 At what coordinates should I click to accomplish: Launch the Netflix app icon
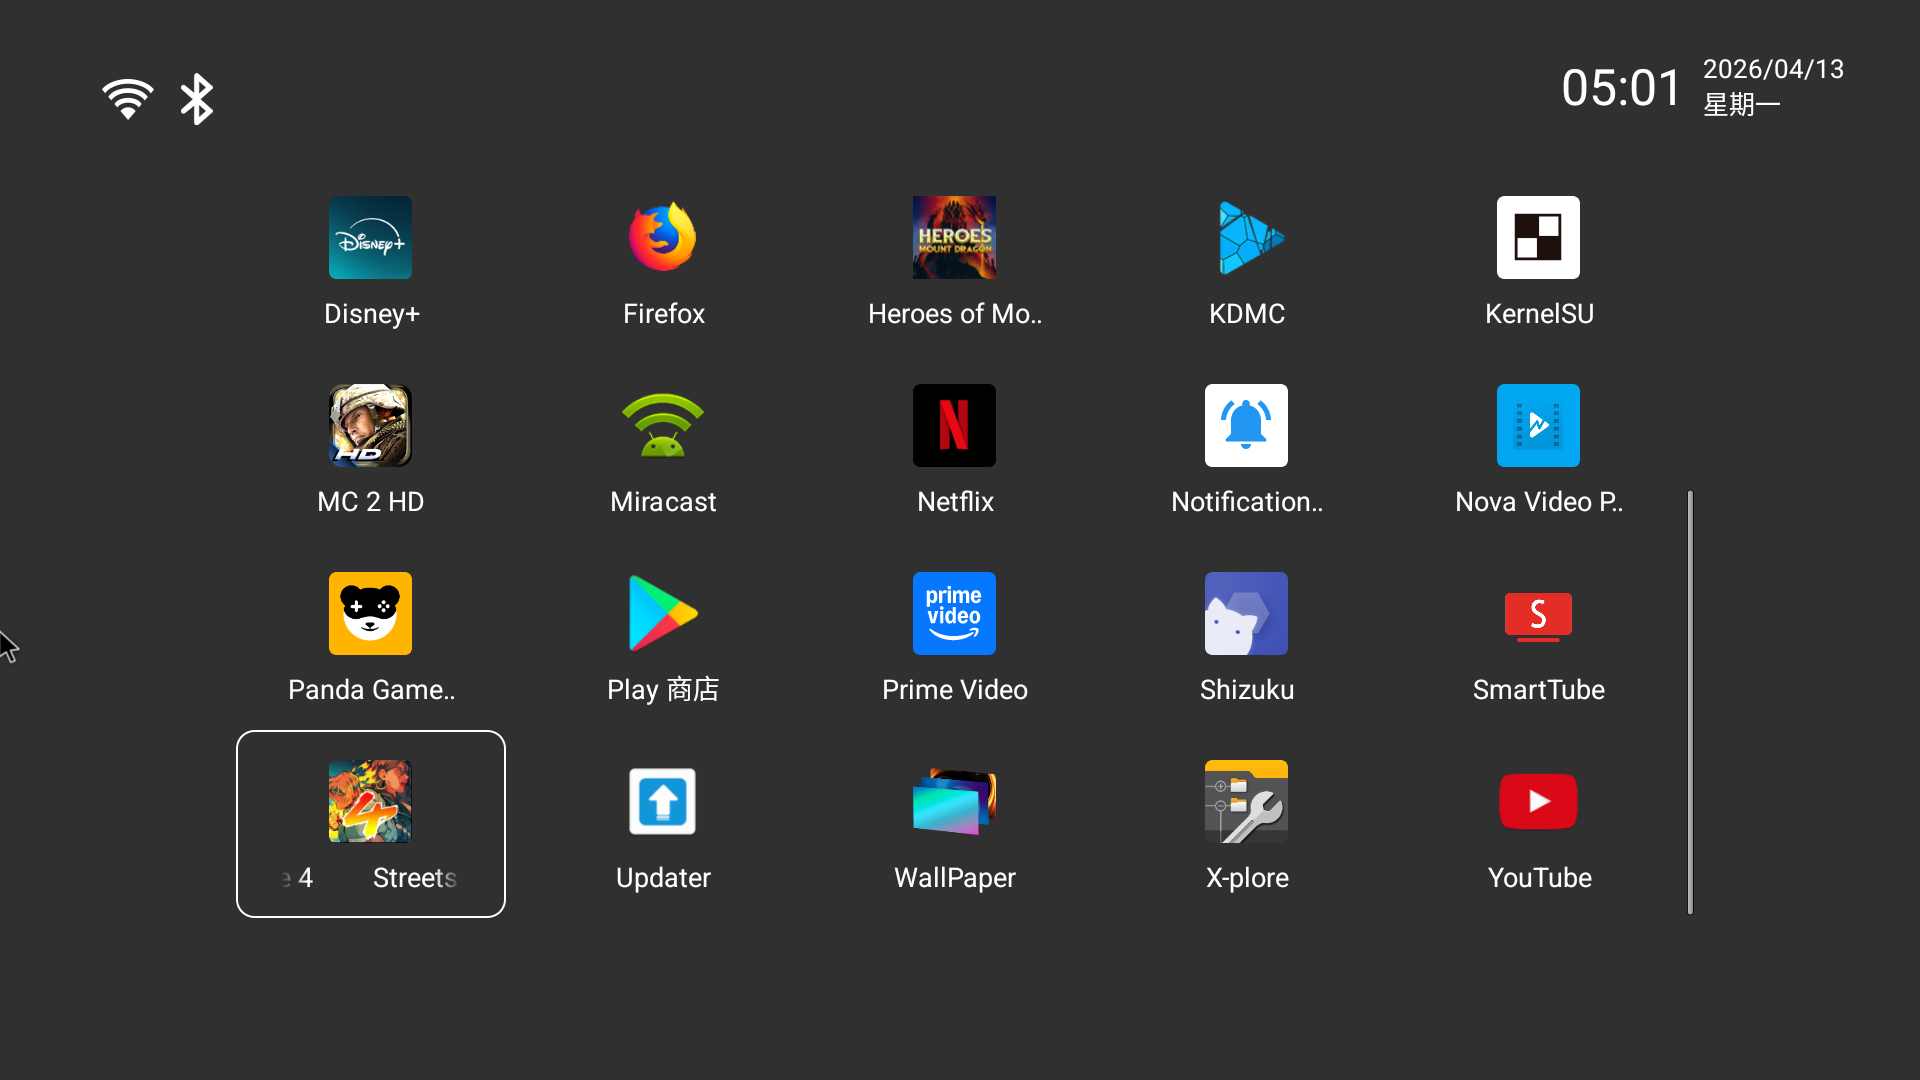point(954,425)
